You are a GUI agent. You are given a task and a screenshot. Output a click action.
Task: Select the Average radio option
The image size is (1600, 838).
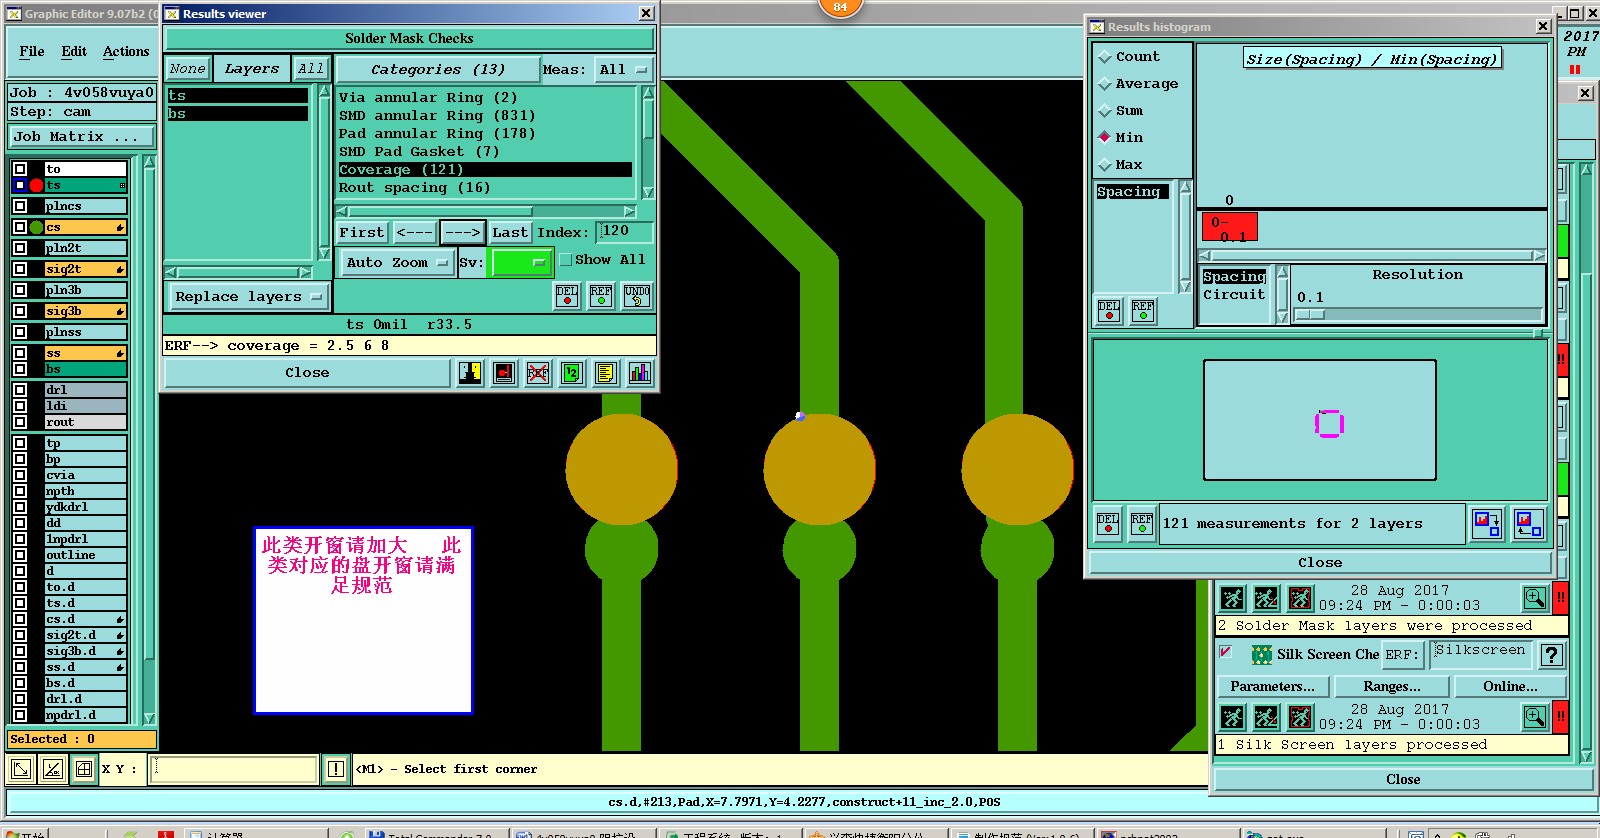click(1105, 84)
